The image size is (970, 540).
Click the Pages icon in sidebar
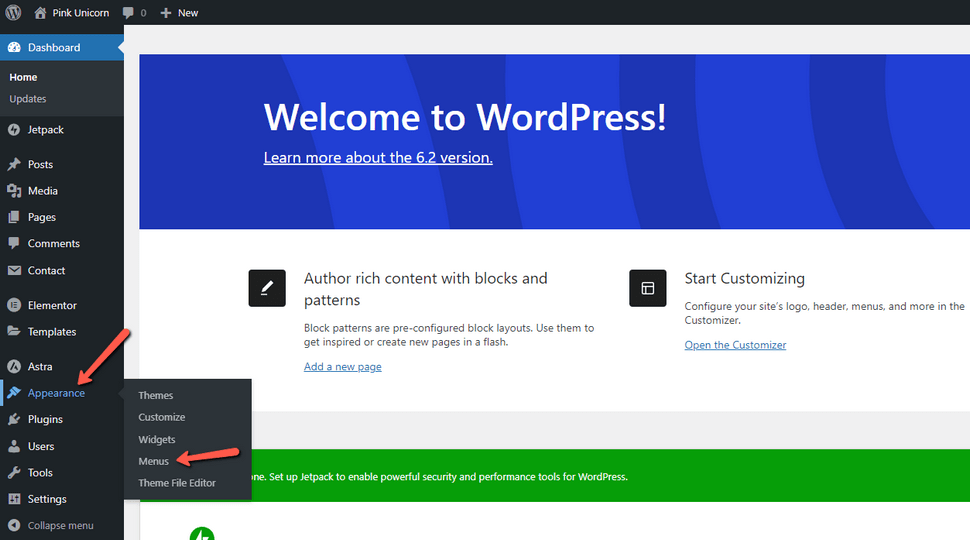pos(14,217)
